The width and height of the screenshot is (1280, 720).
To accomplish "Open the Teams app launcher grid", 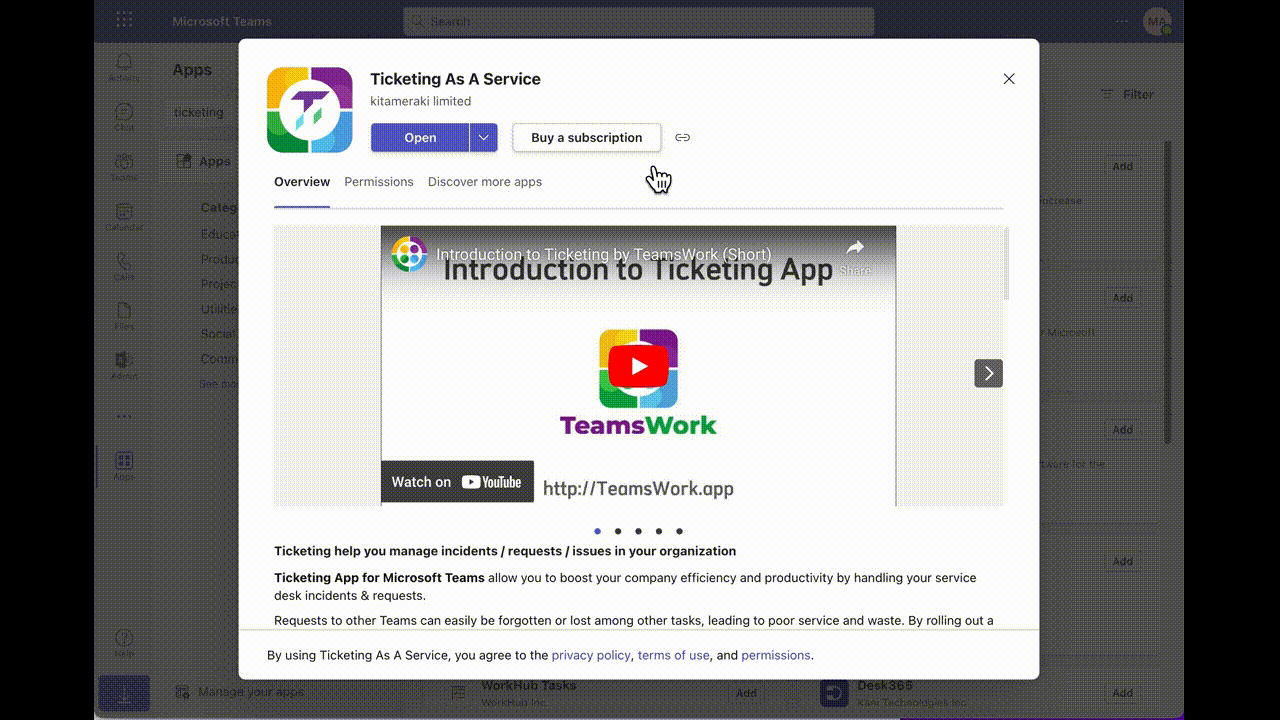I will pyautogui.click(x=124, y=20).
